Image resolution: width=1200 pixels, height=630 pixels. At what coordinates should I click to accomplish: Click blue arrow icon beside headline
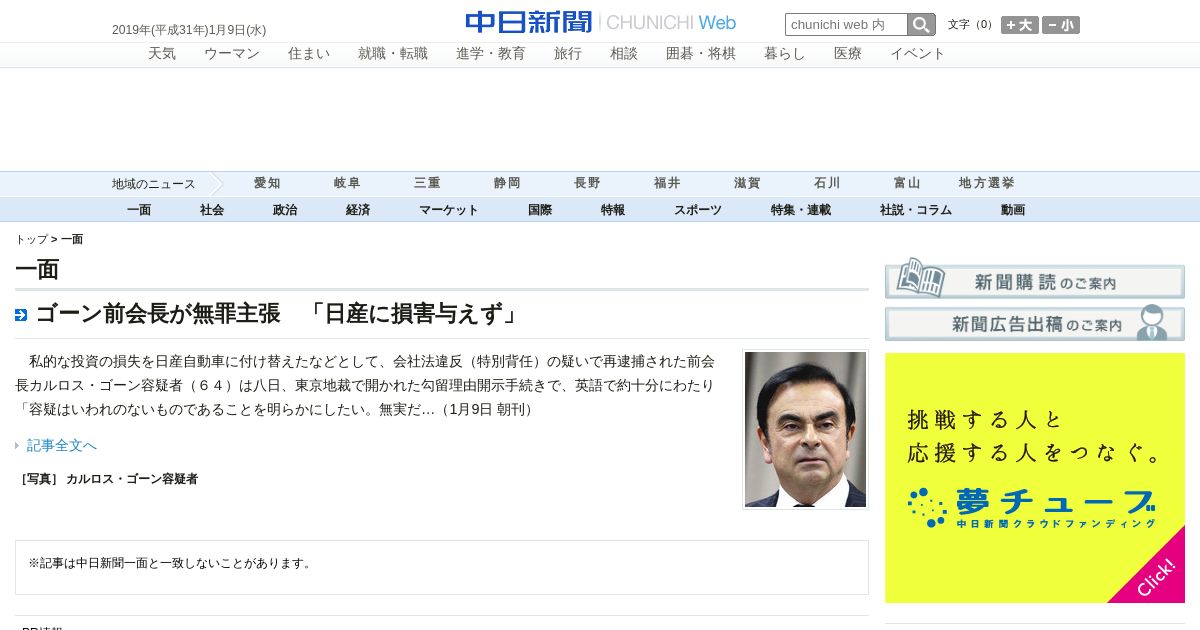pyautogui.click(x=21, y=315)
